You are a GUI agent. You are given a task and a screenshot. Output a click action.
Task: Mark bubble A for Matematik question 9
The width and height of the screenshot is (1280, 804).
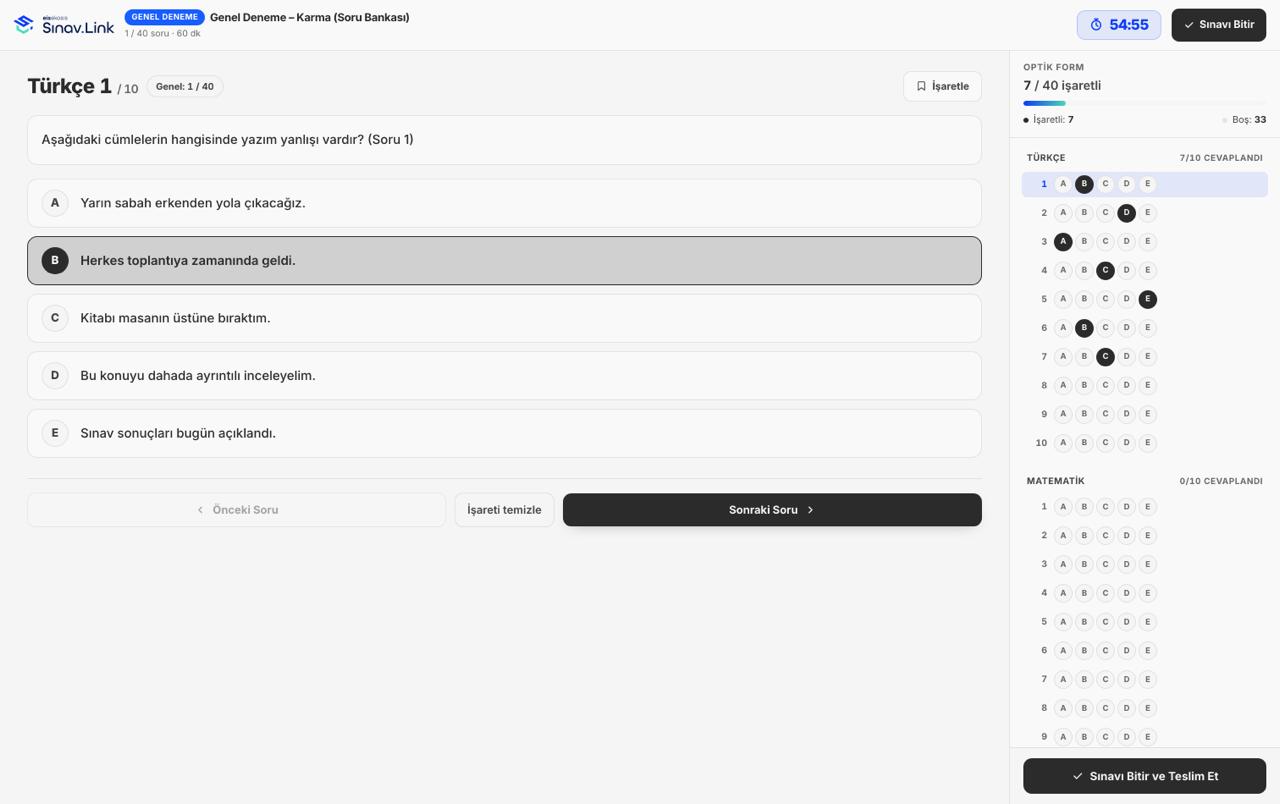(x=1063, y=737)
